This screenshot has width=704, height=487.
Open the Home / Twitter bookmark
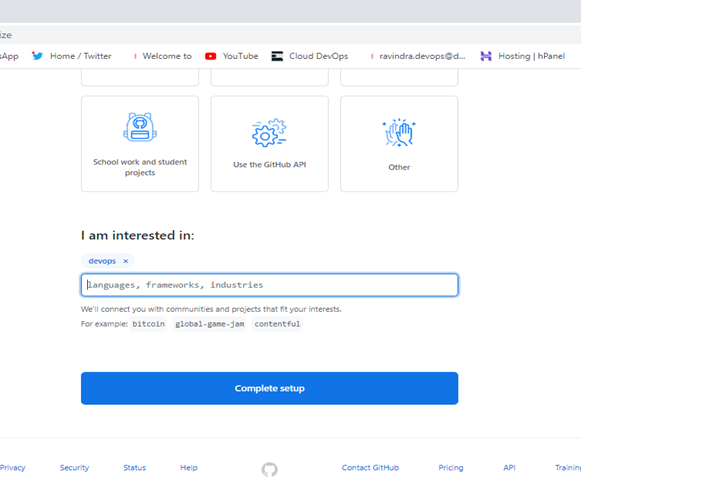pyautogui.click(x=72, y=56)
